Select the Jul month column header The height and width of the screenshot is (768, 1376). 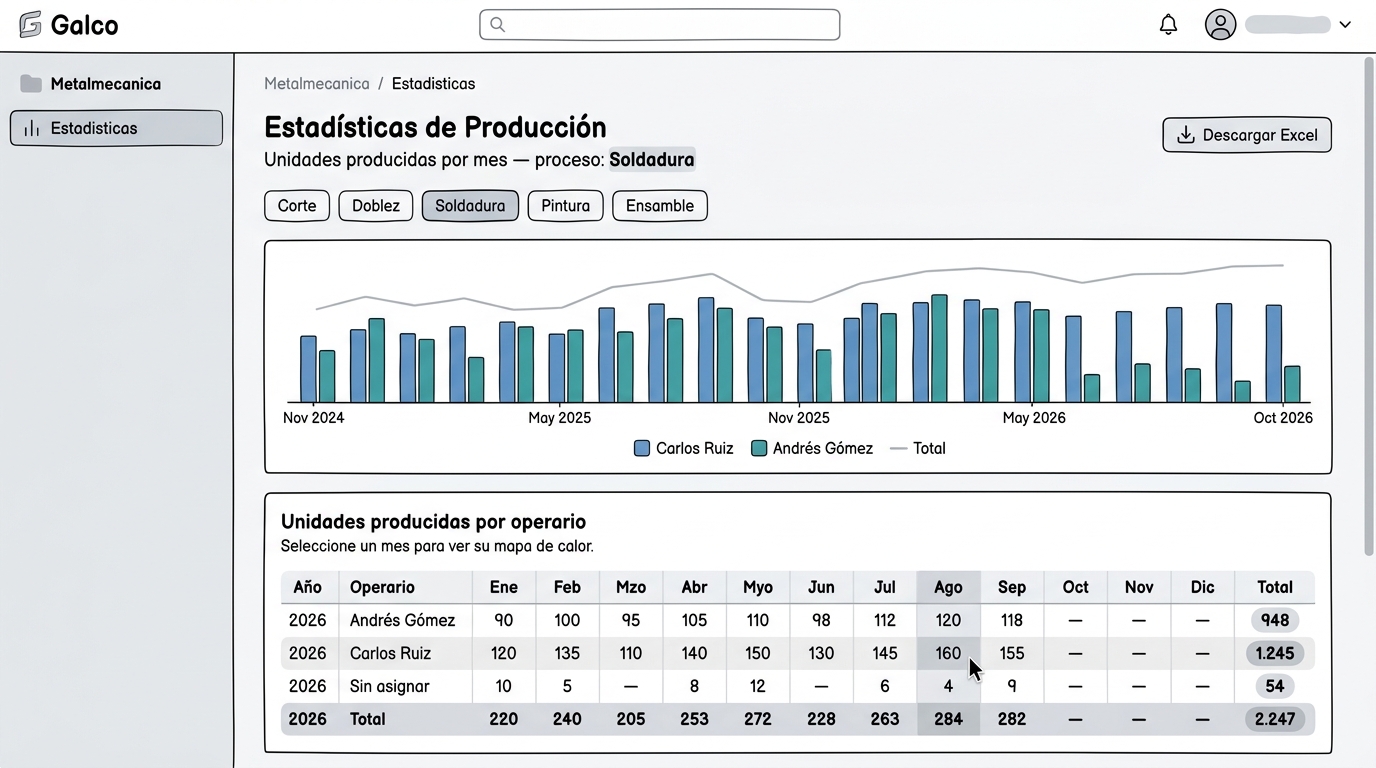click(x=885, y=587)
